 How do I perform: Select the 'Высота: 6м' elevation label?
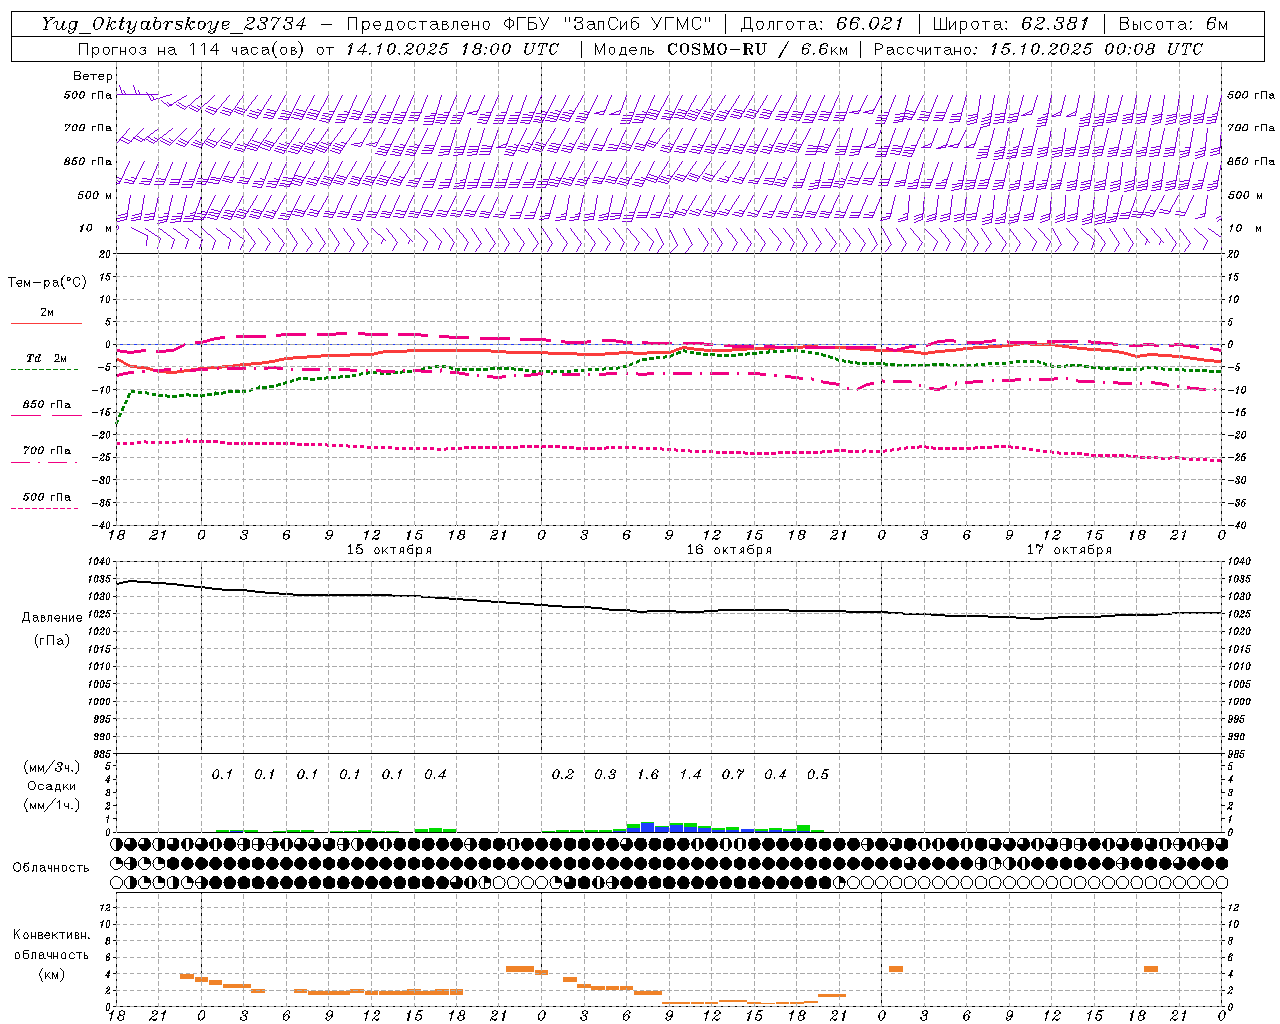(x=1173, y=24)
